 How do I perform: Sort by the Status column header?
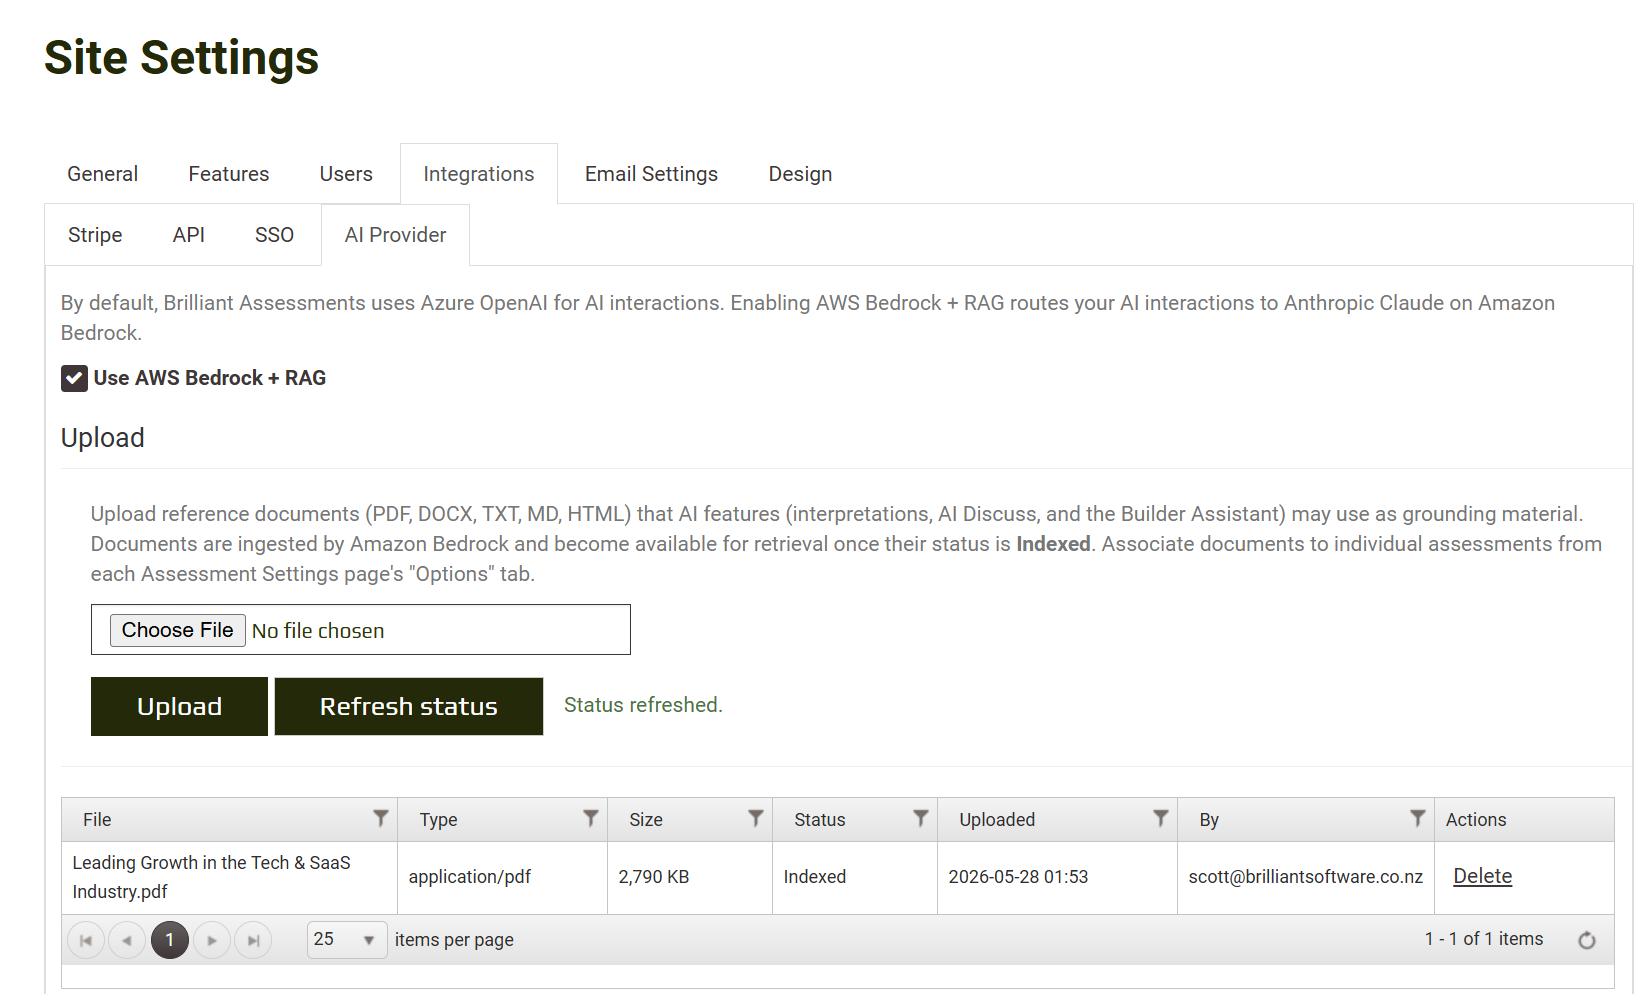[x=820, y=819]
